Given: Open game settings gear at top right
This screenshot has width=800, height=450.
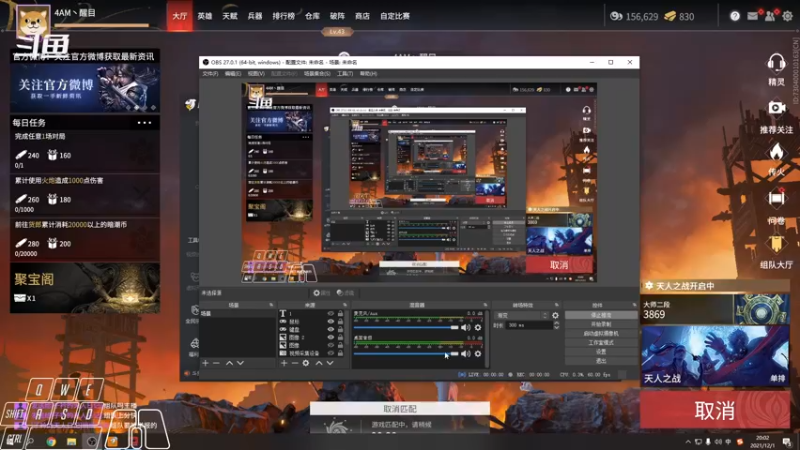Looking at the screenshot, I should click(x=788, y=16).
